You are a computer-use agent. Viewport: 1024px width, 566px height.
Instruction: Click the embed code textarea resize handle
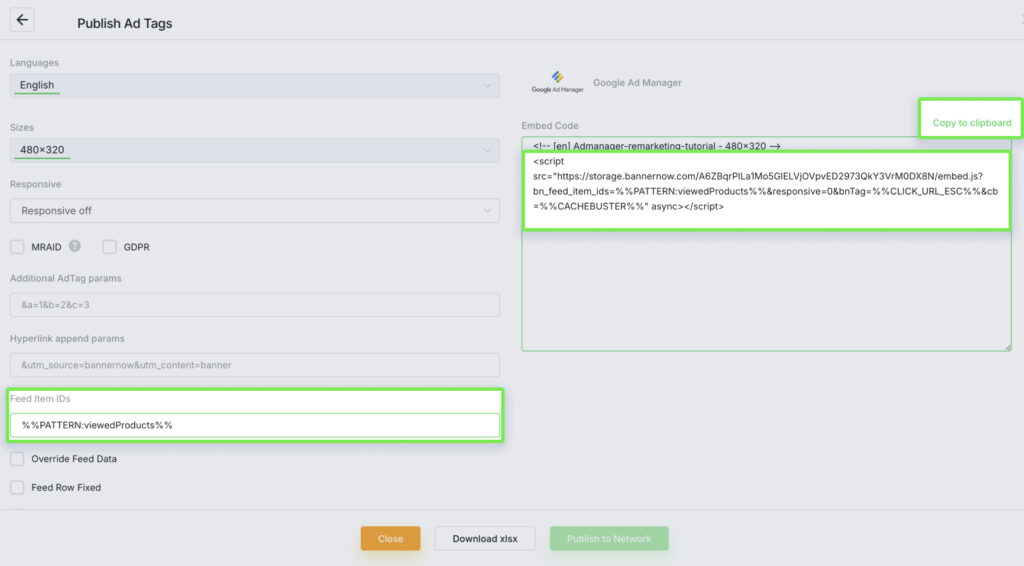pos(1008,347)
